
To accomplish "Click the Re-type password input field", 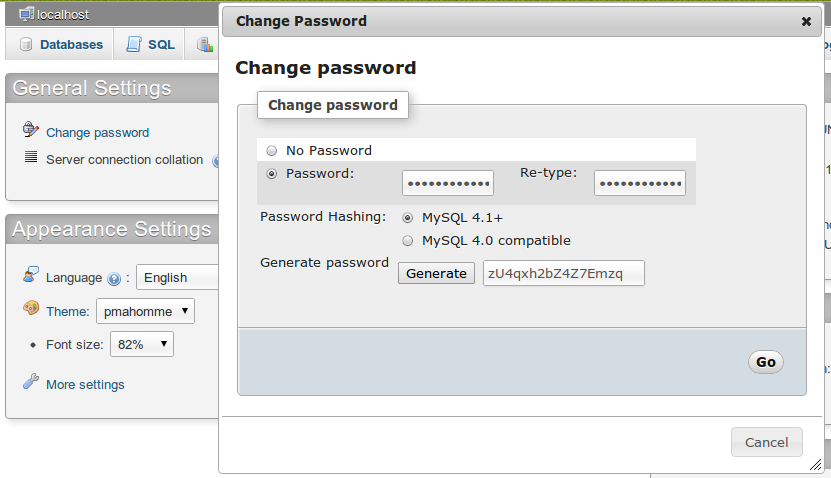I will (639, 184).
